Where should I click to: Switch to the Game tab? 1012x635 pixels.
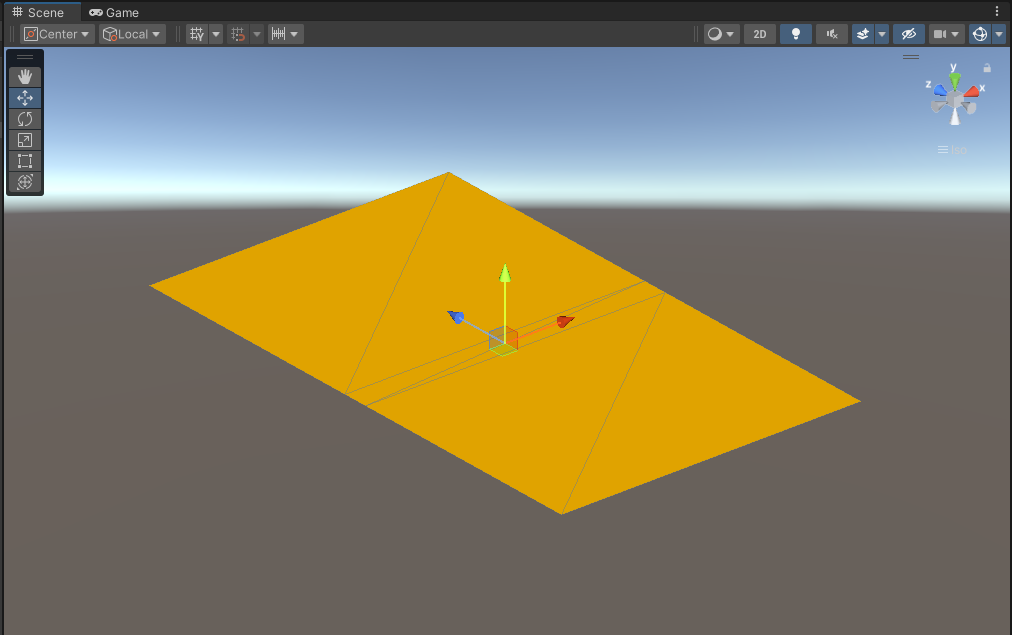(113, 12)
